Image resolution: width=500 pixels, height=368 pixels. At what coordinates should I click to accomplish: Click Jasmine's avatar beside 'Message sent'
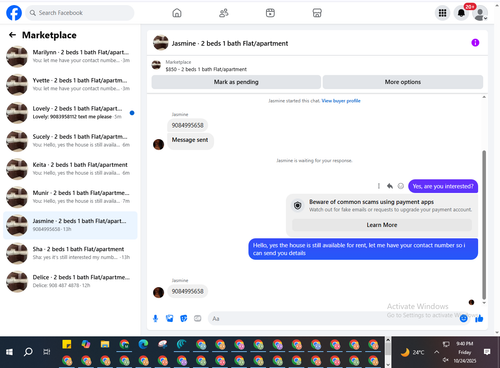coord(158,144)
